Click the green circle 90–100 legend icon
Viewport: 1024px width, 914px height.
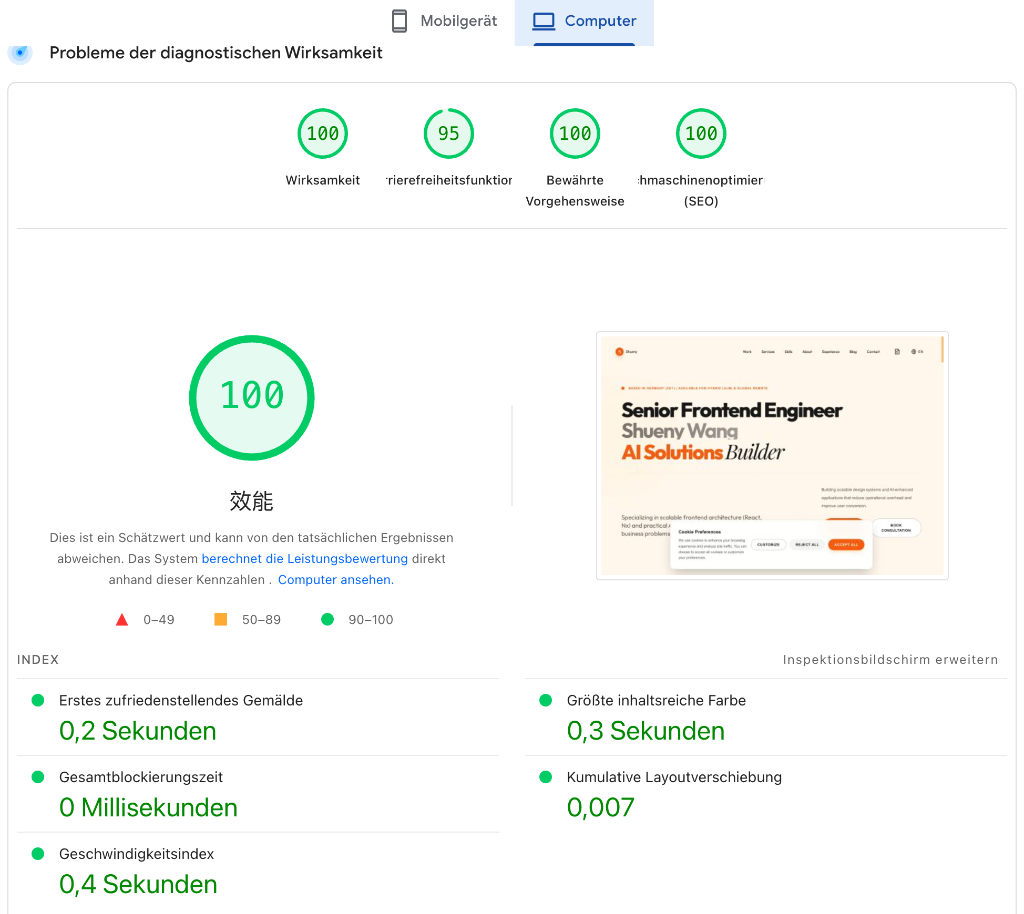(327, 620)
